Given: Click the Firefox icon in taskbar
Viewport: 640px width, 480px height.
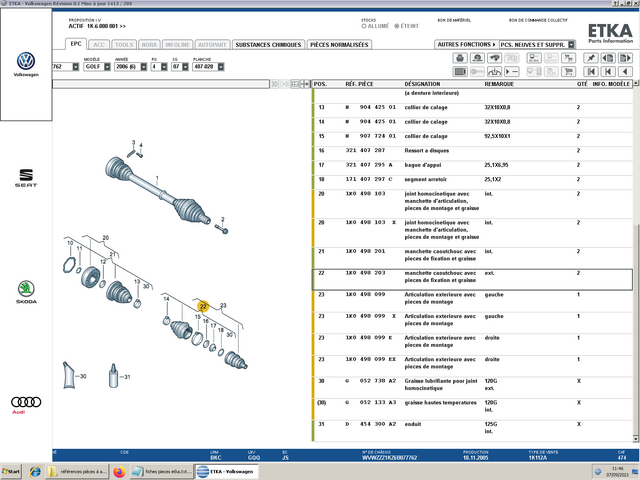Looking at the screenshot, I should 119,471.
